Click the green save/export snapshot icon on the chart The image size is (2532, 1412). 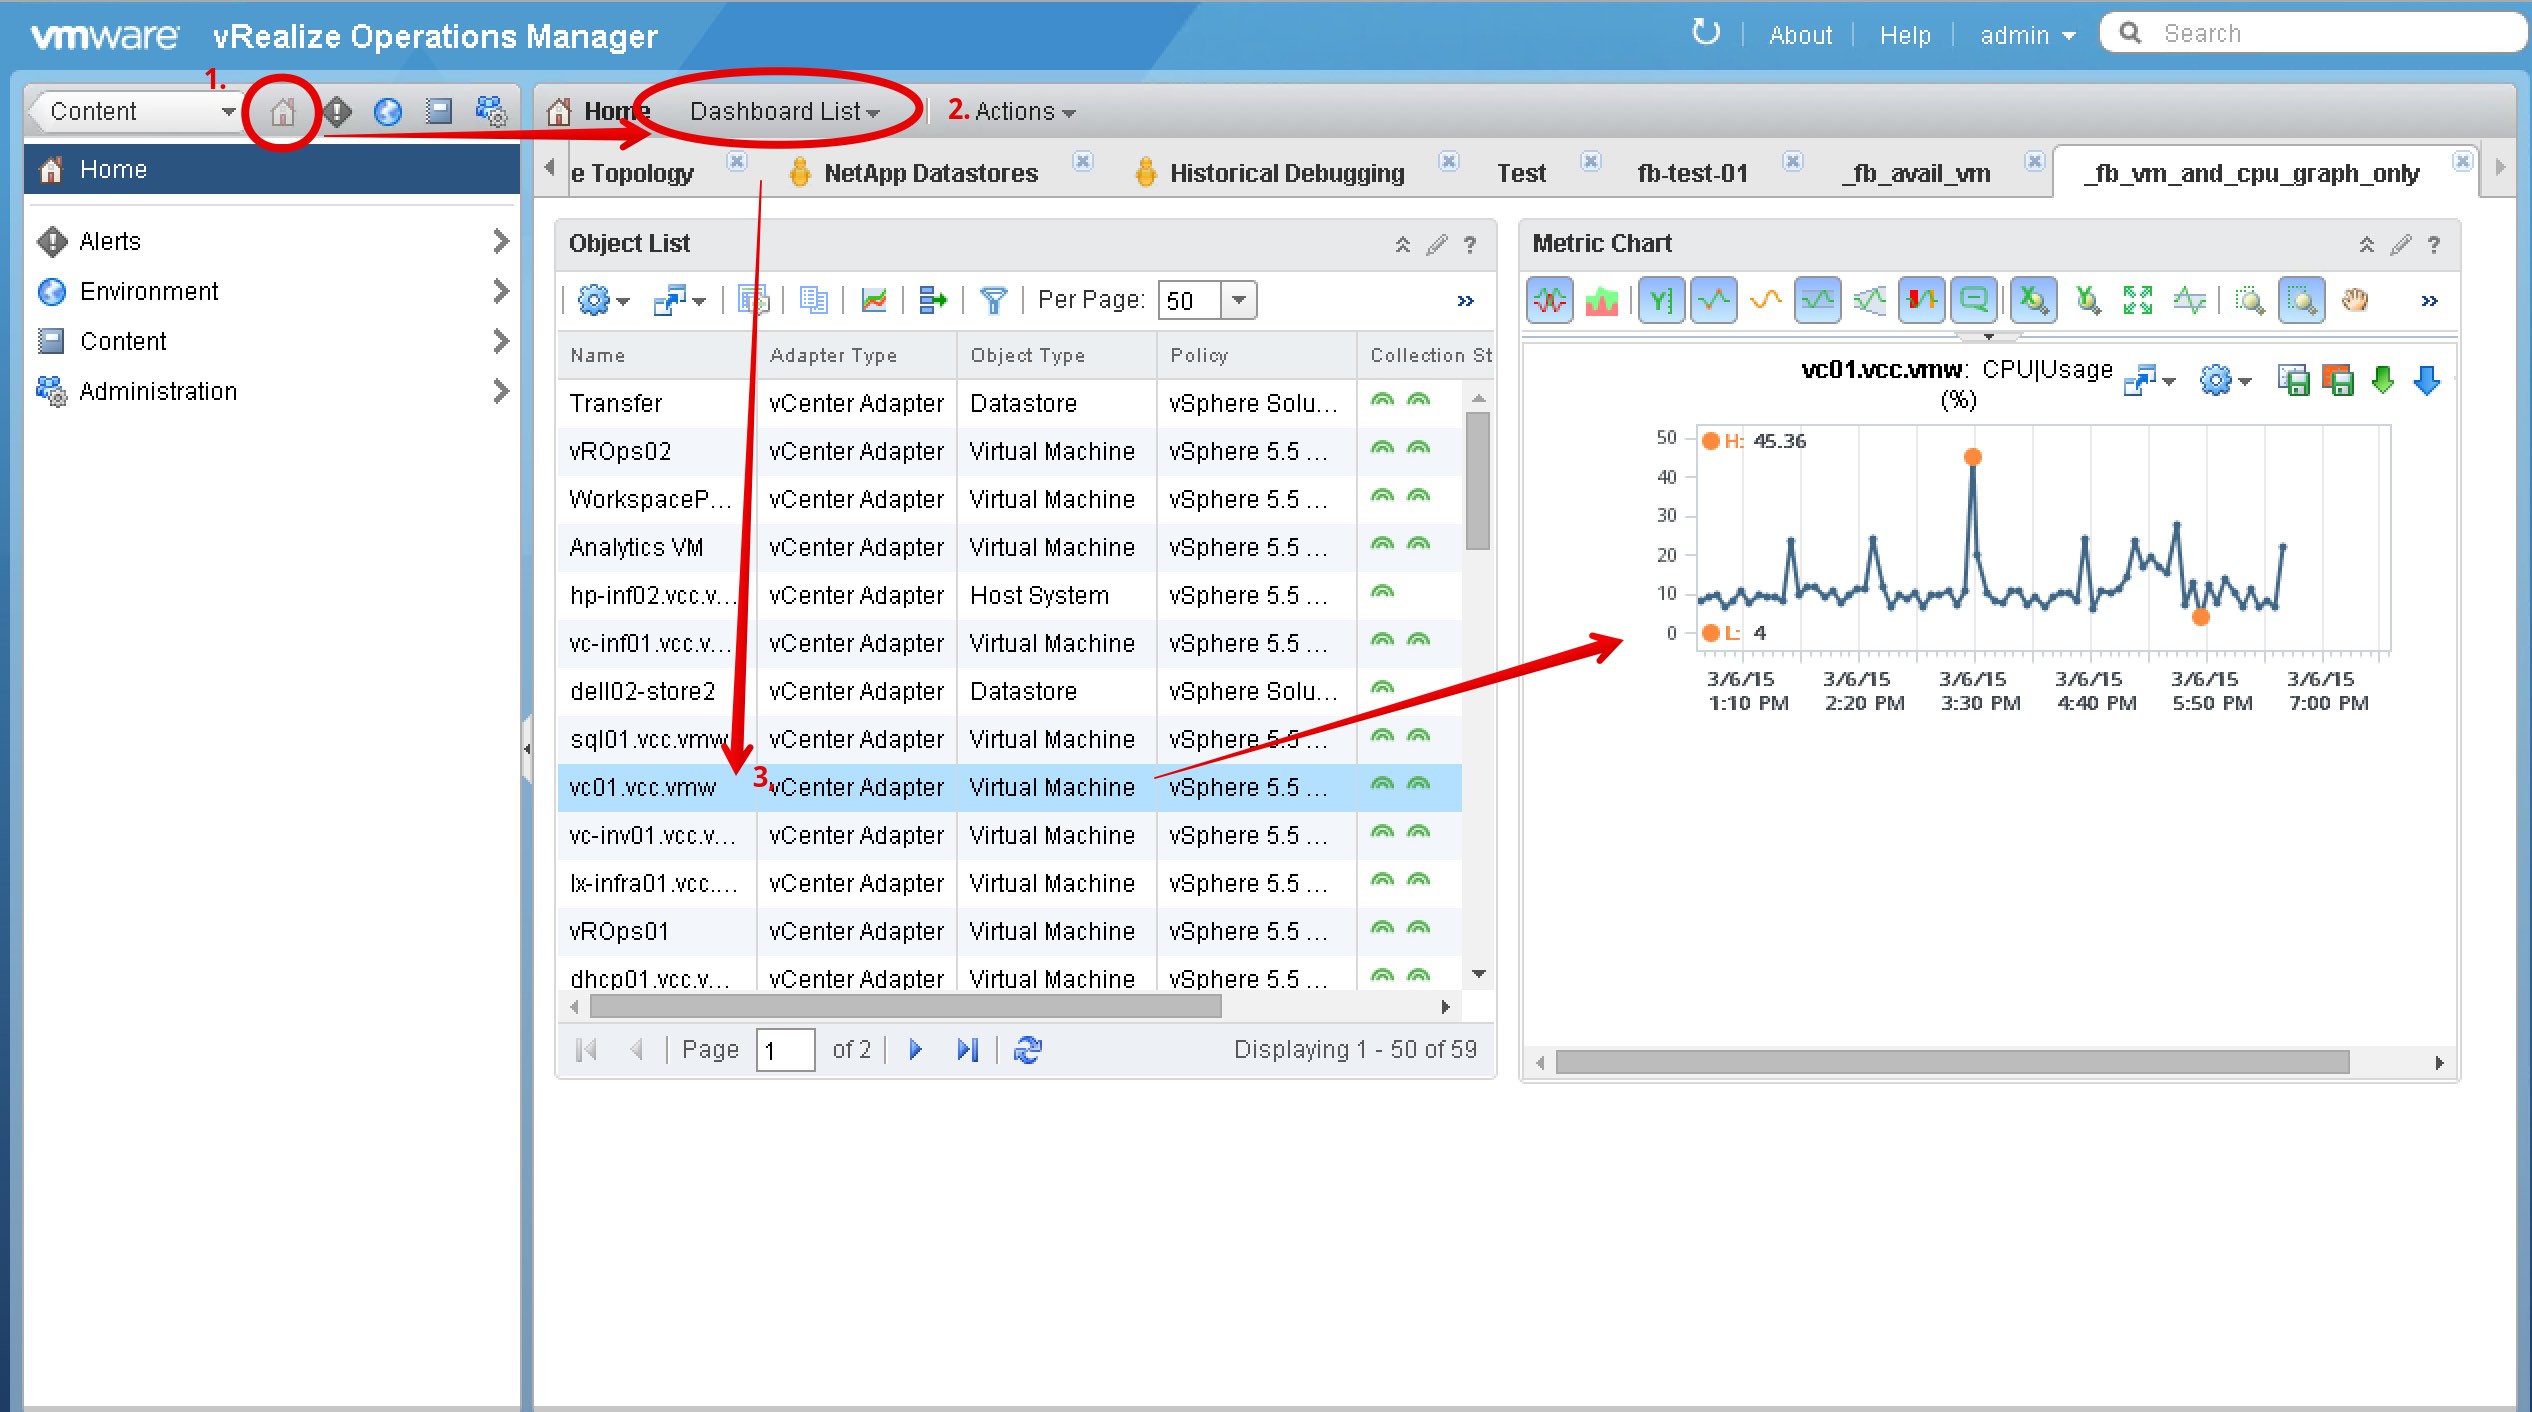(x=2295, y=381)
